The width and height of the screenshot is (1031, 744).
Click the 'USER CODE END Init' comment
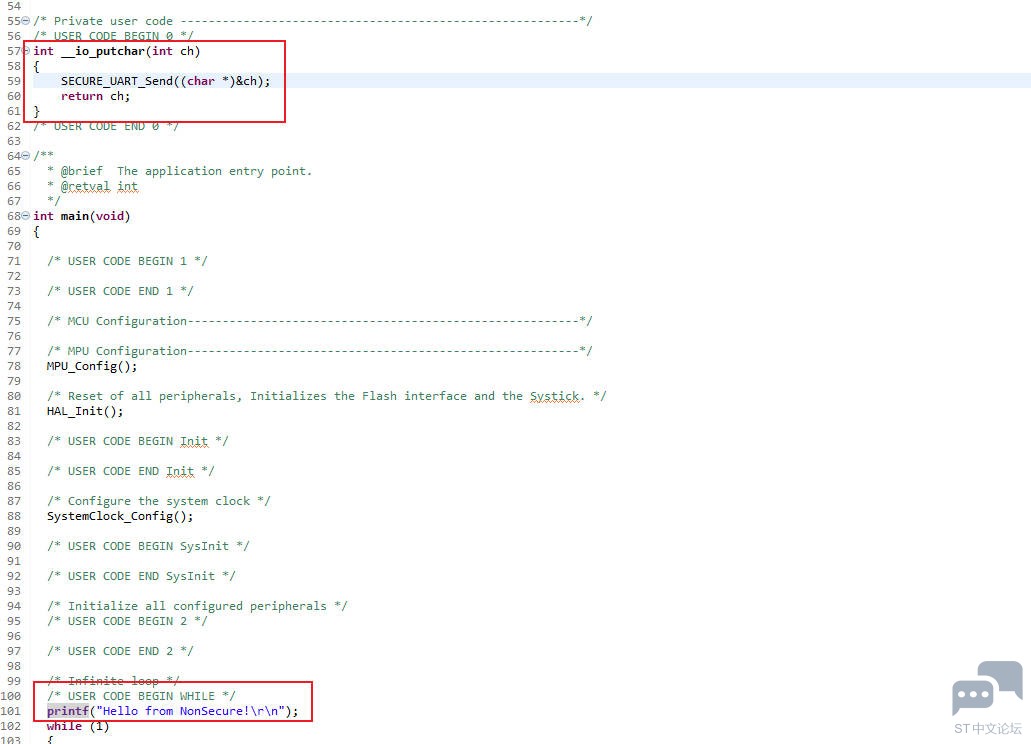click(x=131, y=471)
